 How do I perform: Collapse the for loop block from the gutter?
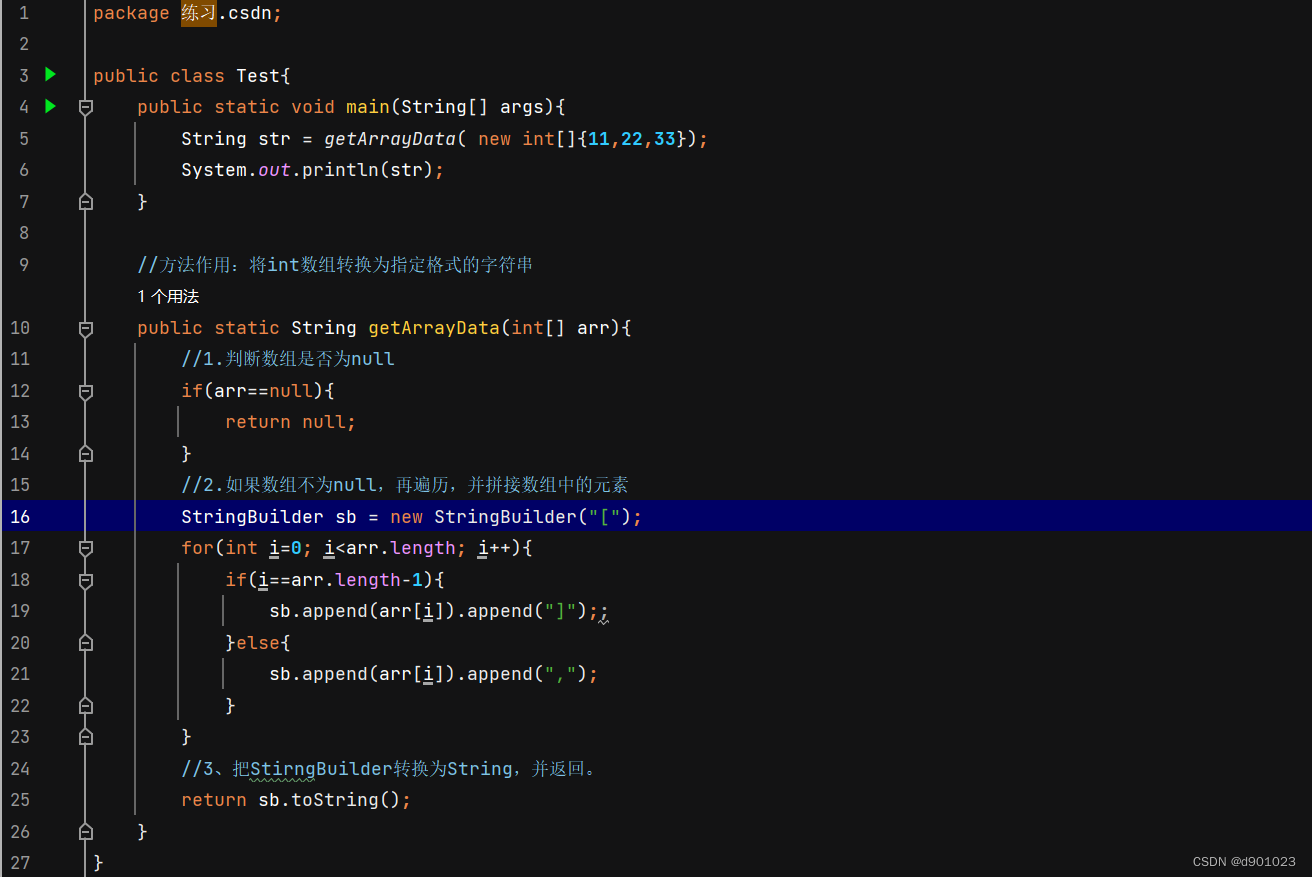tap(85, 548)
